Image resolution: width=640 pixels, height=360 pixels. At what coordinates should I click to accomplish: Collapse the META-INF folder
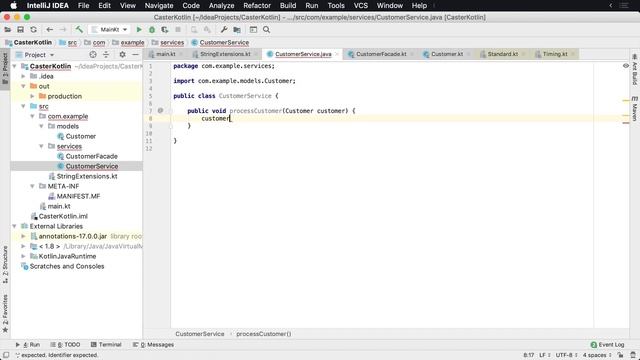[x=32, y=186]
